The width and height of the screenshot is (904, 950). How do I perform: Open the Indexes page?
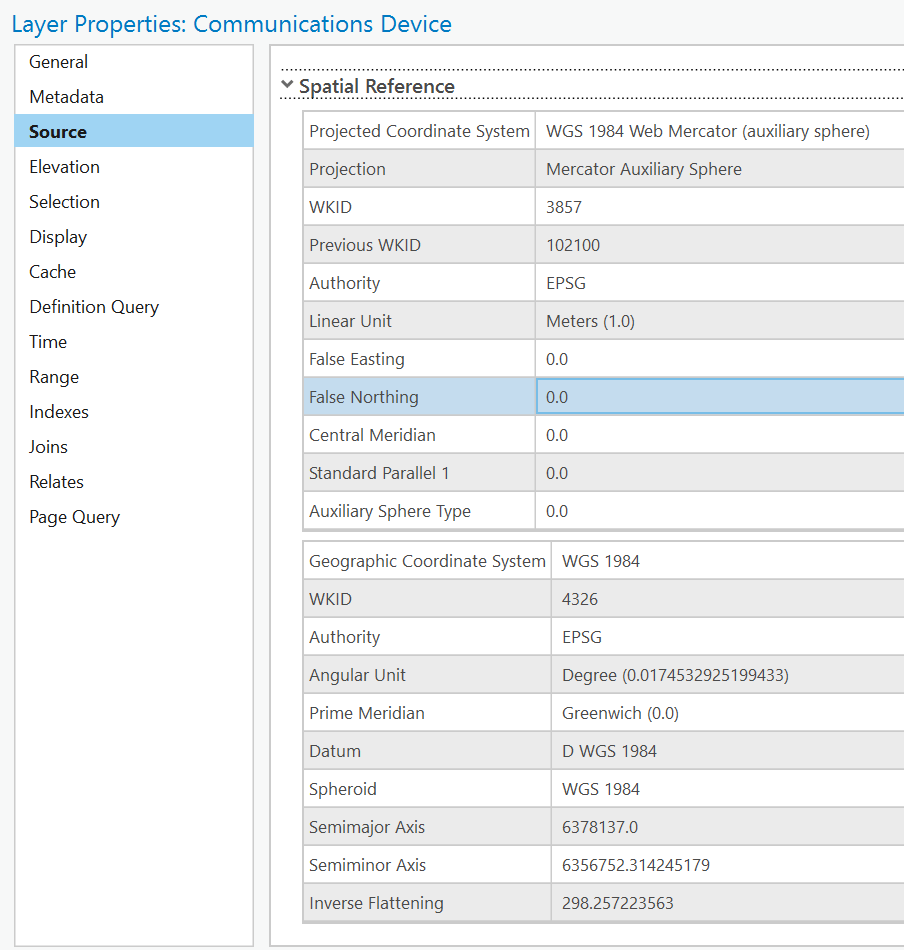[x=59, y=411]
